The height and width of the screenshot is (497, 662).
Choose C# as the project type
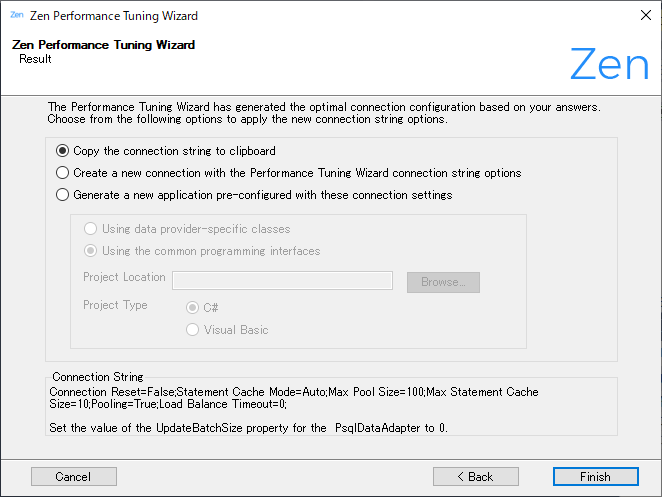[192, 308]
